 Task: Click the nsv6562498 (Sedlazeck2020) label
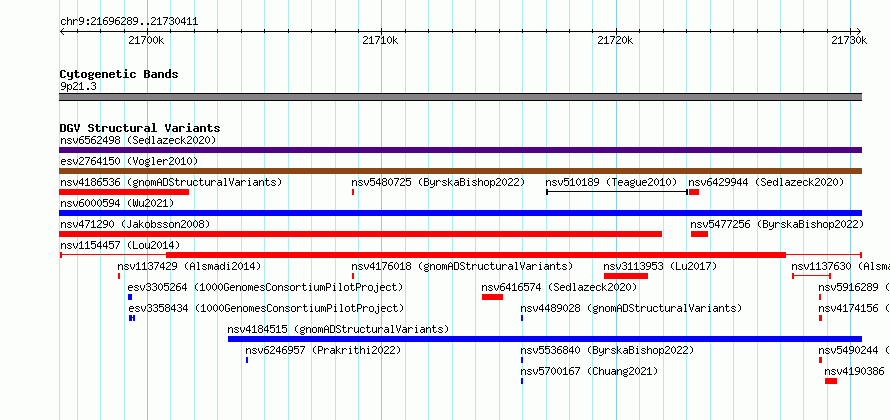point(138,140)
